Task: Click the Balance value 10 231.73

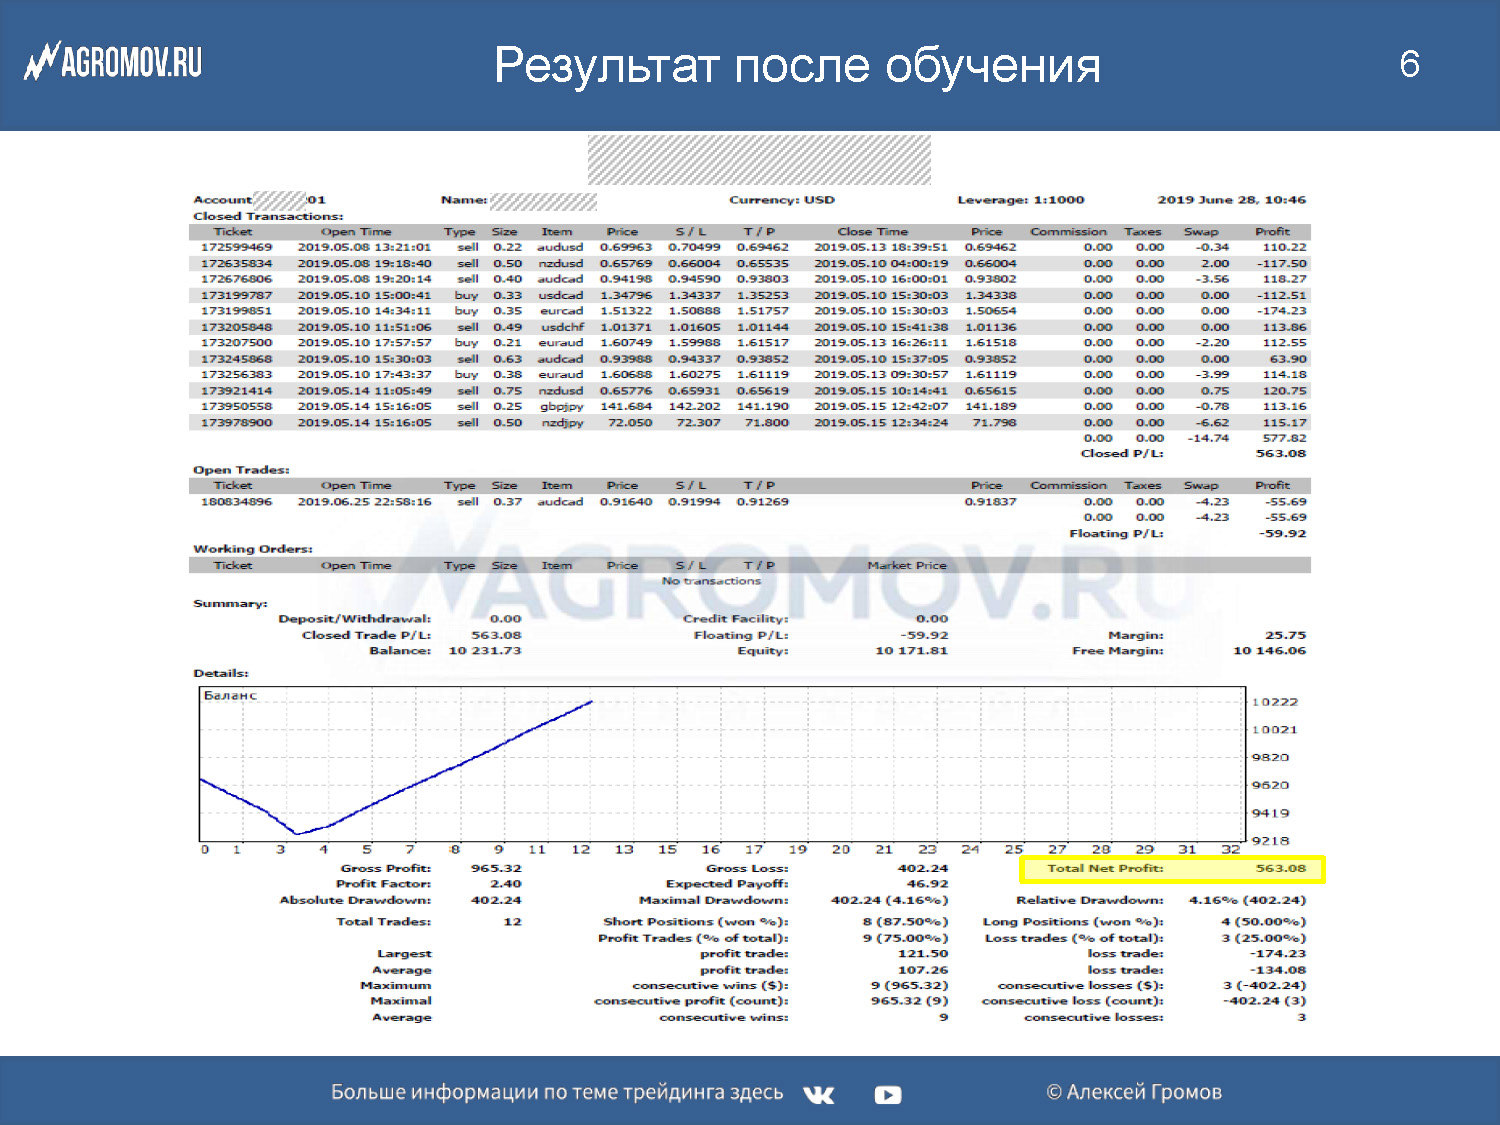Action: [485, 651]
